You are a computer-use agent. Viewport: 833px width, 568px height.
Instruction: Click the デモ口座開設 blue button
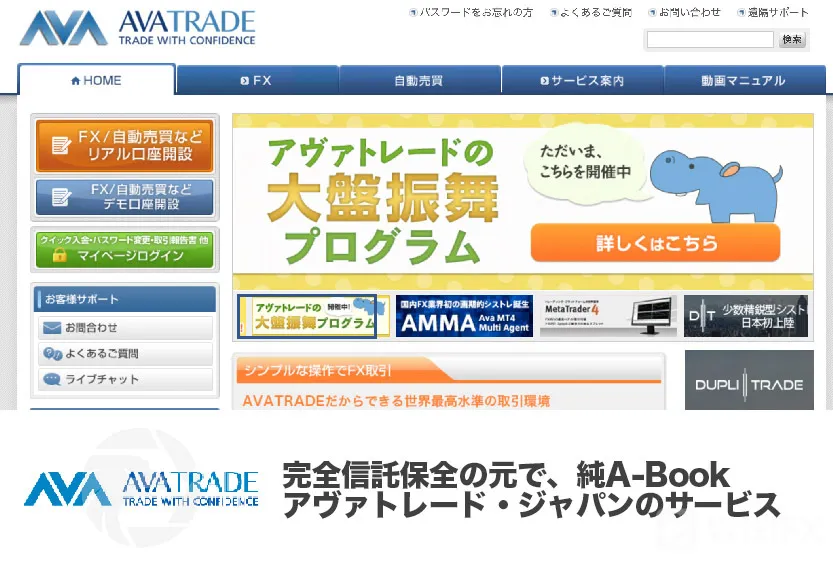pos(124,197)
